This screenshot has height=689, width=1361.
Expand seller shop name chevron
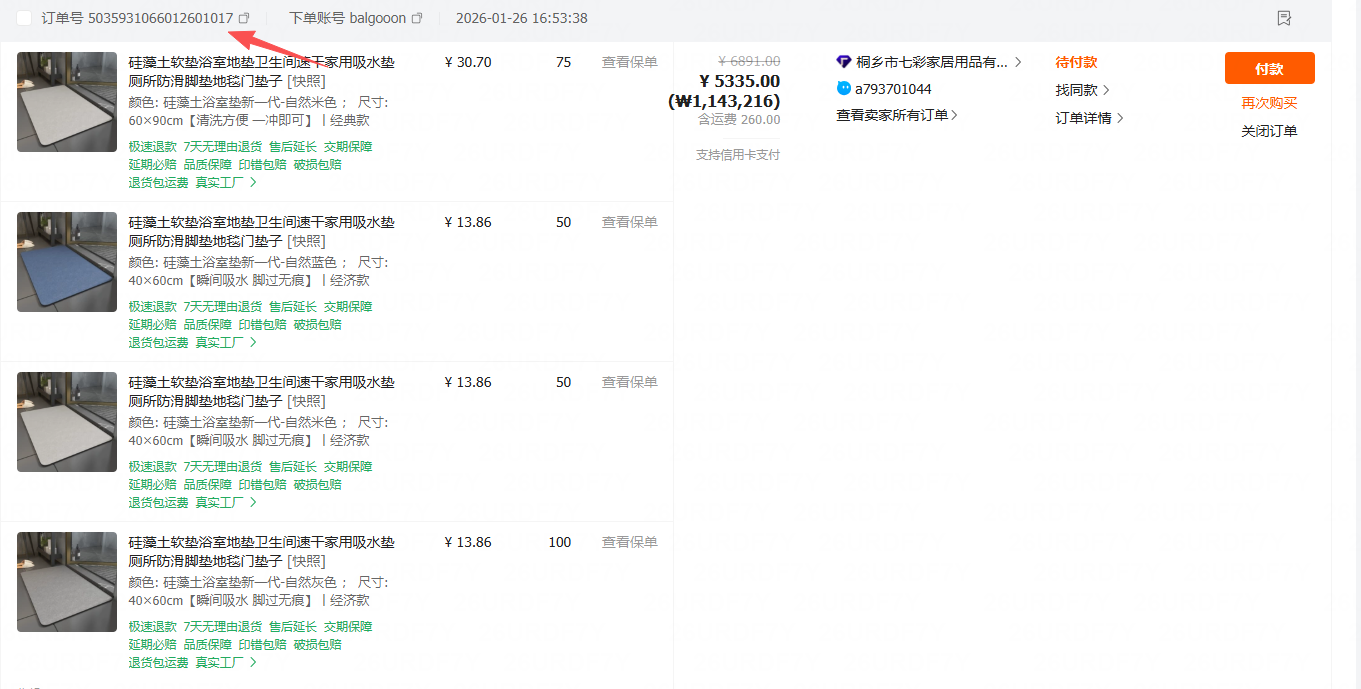point(1018,62)
